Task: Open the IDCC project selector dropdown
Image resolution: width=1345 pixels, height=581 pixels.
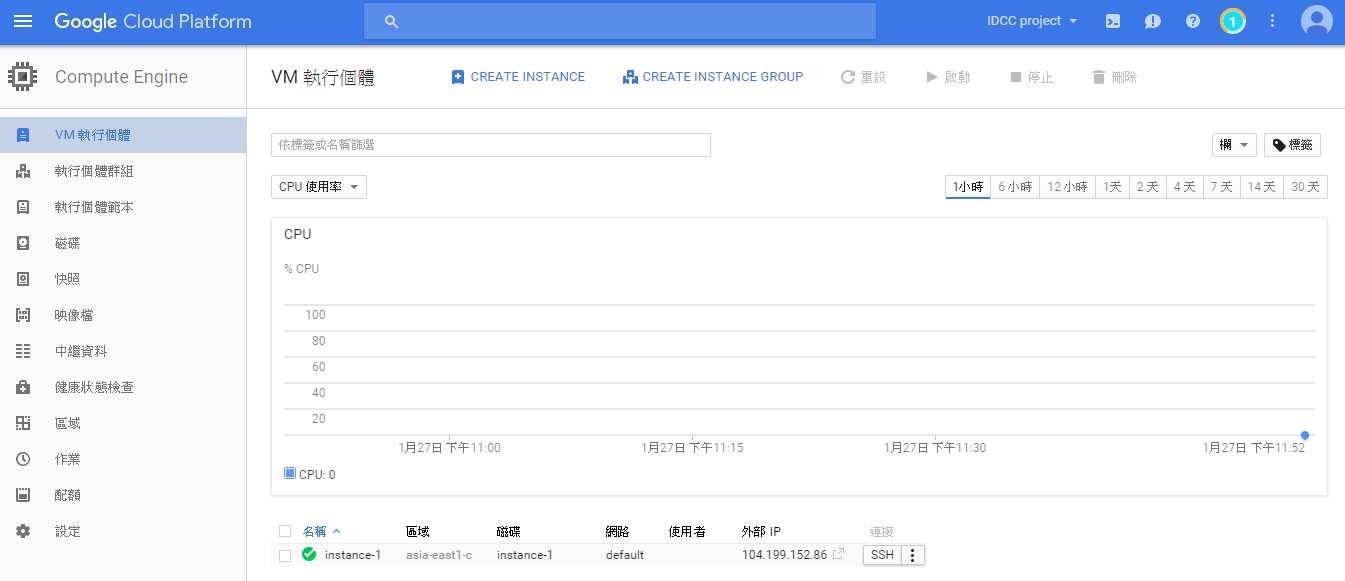Action: click(x=1032, y=21)
